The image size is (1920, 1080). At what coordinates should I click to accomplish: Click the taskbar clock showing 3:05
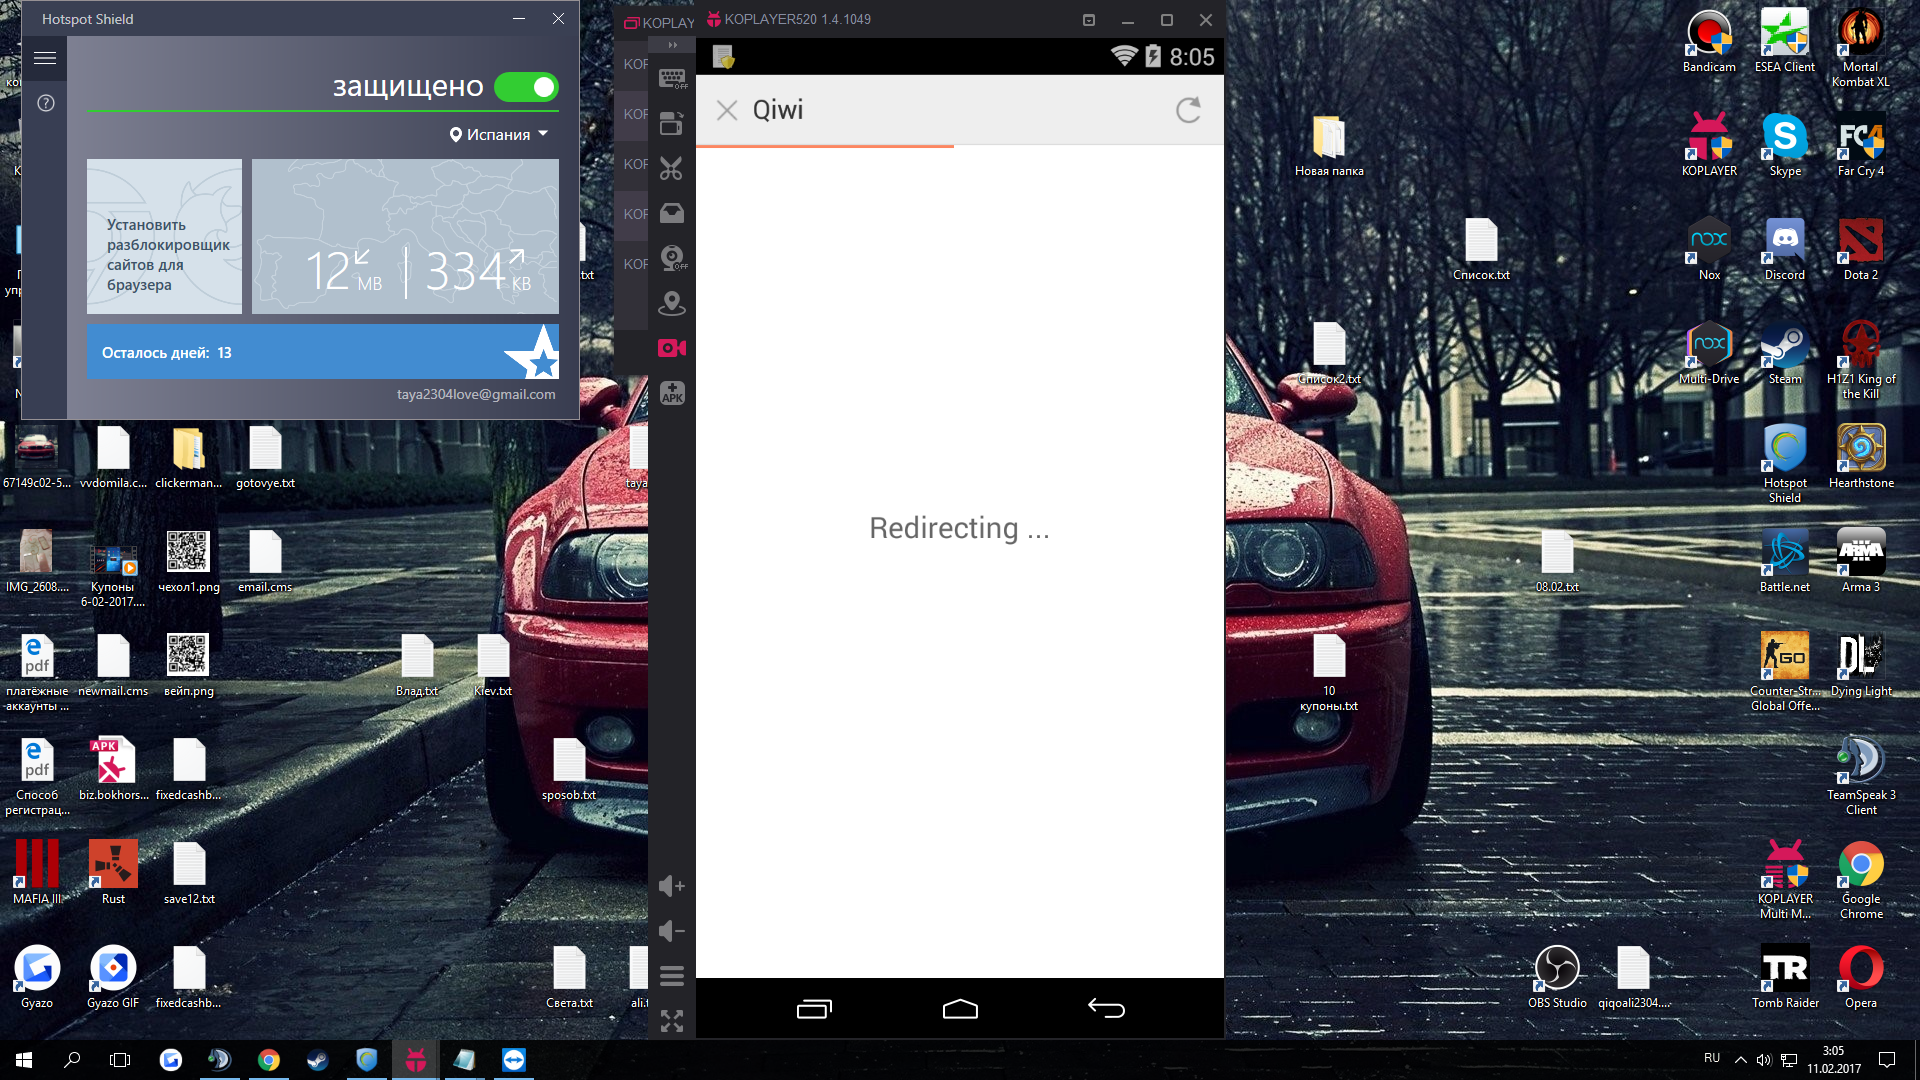pyautogui.click(x=1834, y=1060)
